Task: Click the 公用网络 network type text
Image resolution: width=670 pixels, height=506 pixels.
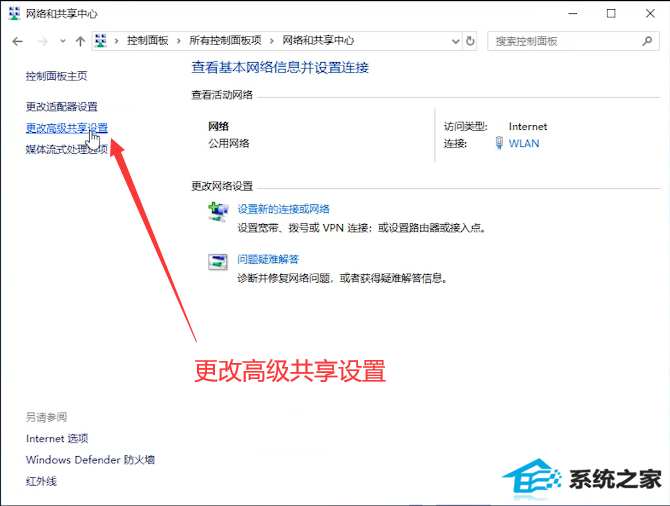Action: [229, 144]
